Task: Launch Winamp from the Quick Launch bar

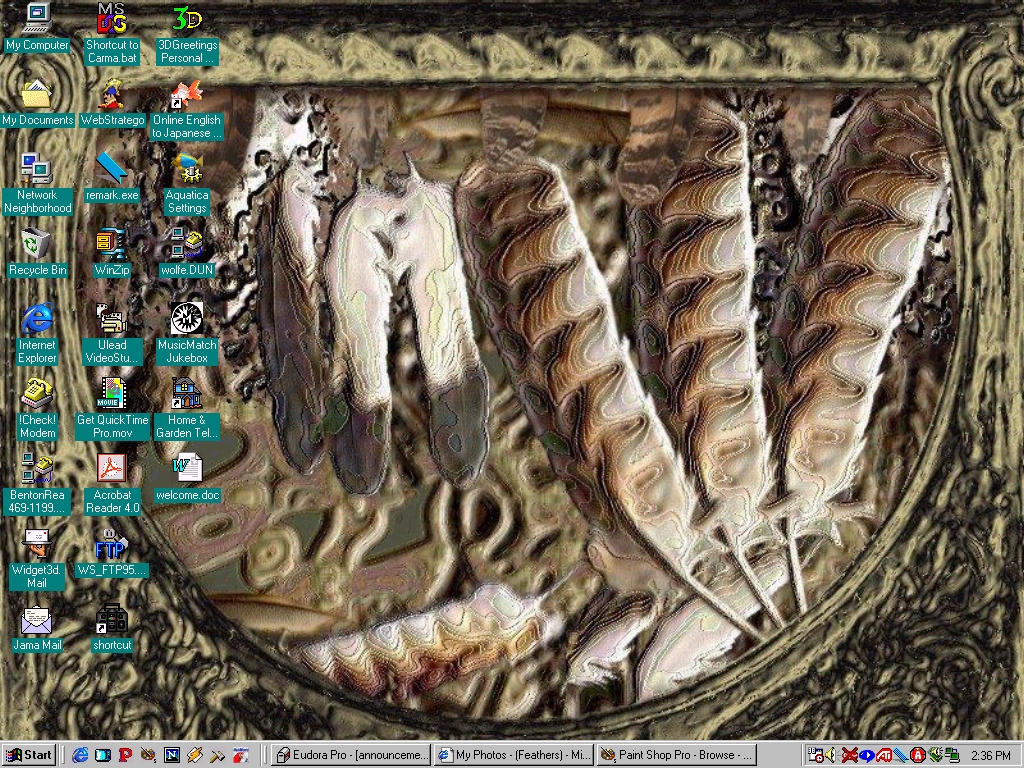Action: (195, 755)
